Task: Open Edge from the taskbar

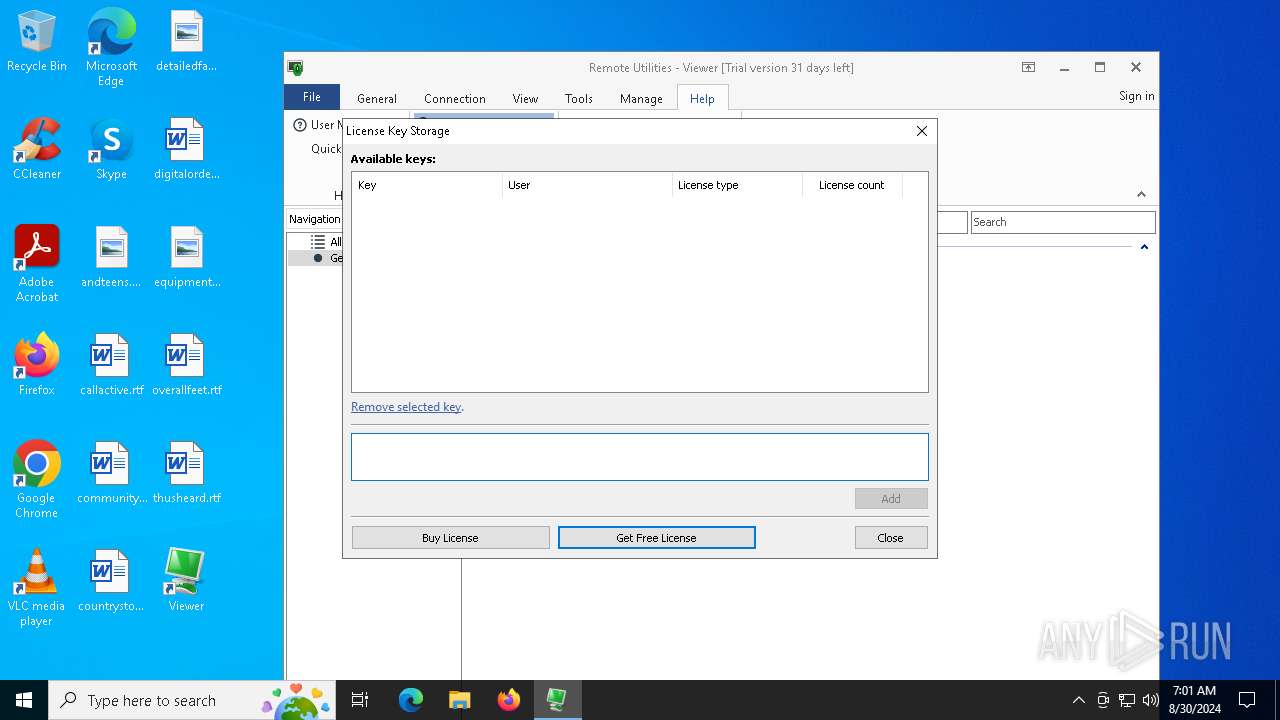Action: [x=411, y=700]
